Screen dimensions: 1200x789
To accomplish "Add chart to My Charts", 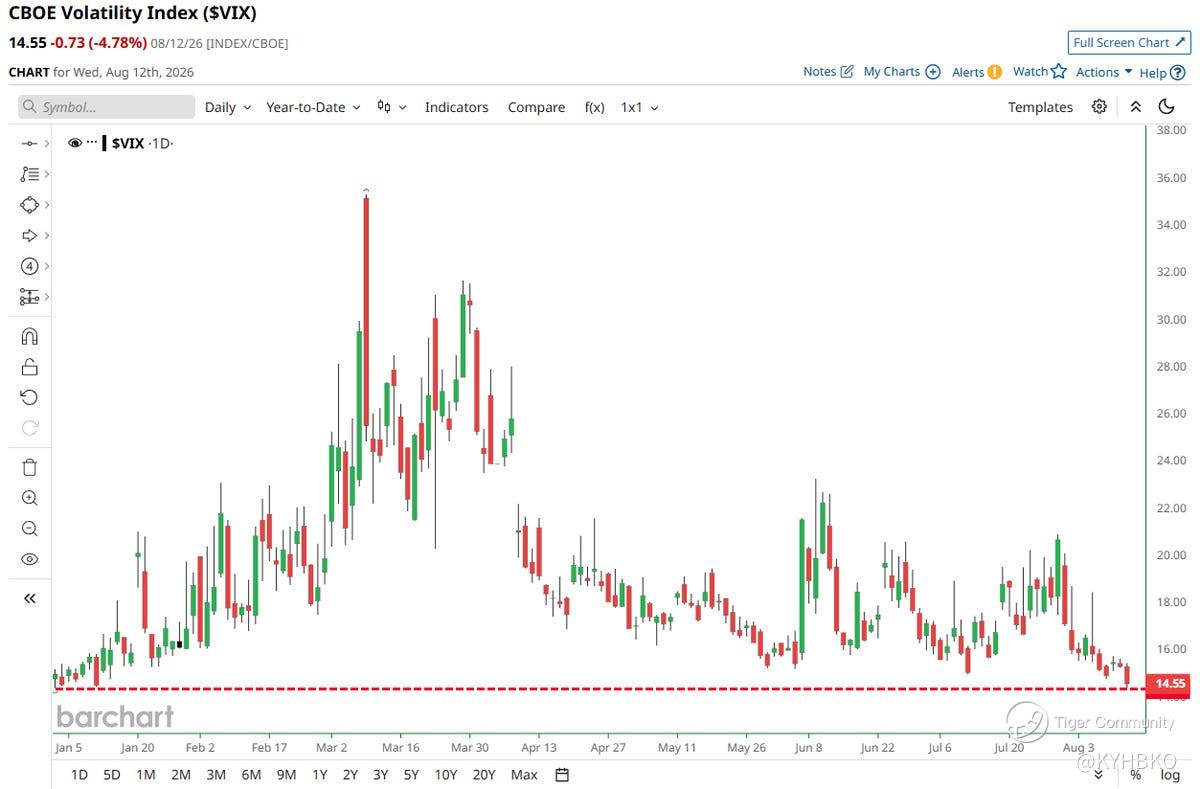I will click(x=932, y=72).
